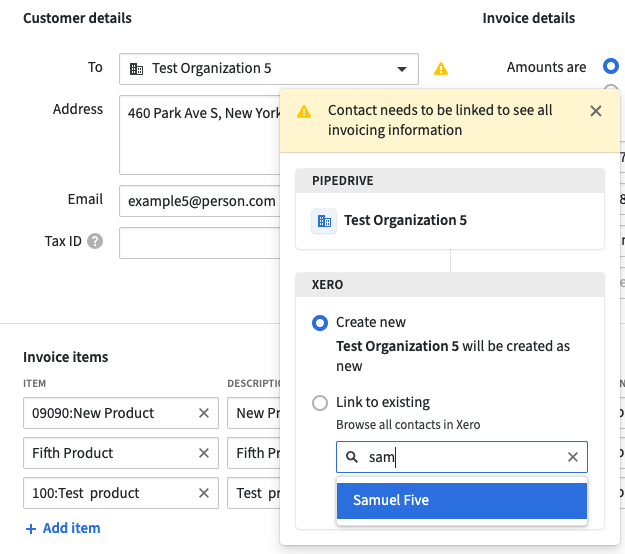Dismiss the contact linking warning banner
625x554 pixels.
click(596, 111)
